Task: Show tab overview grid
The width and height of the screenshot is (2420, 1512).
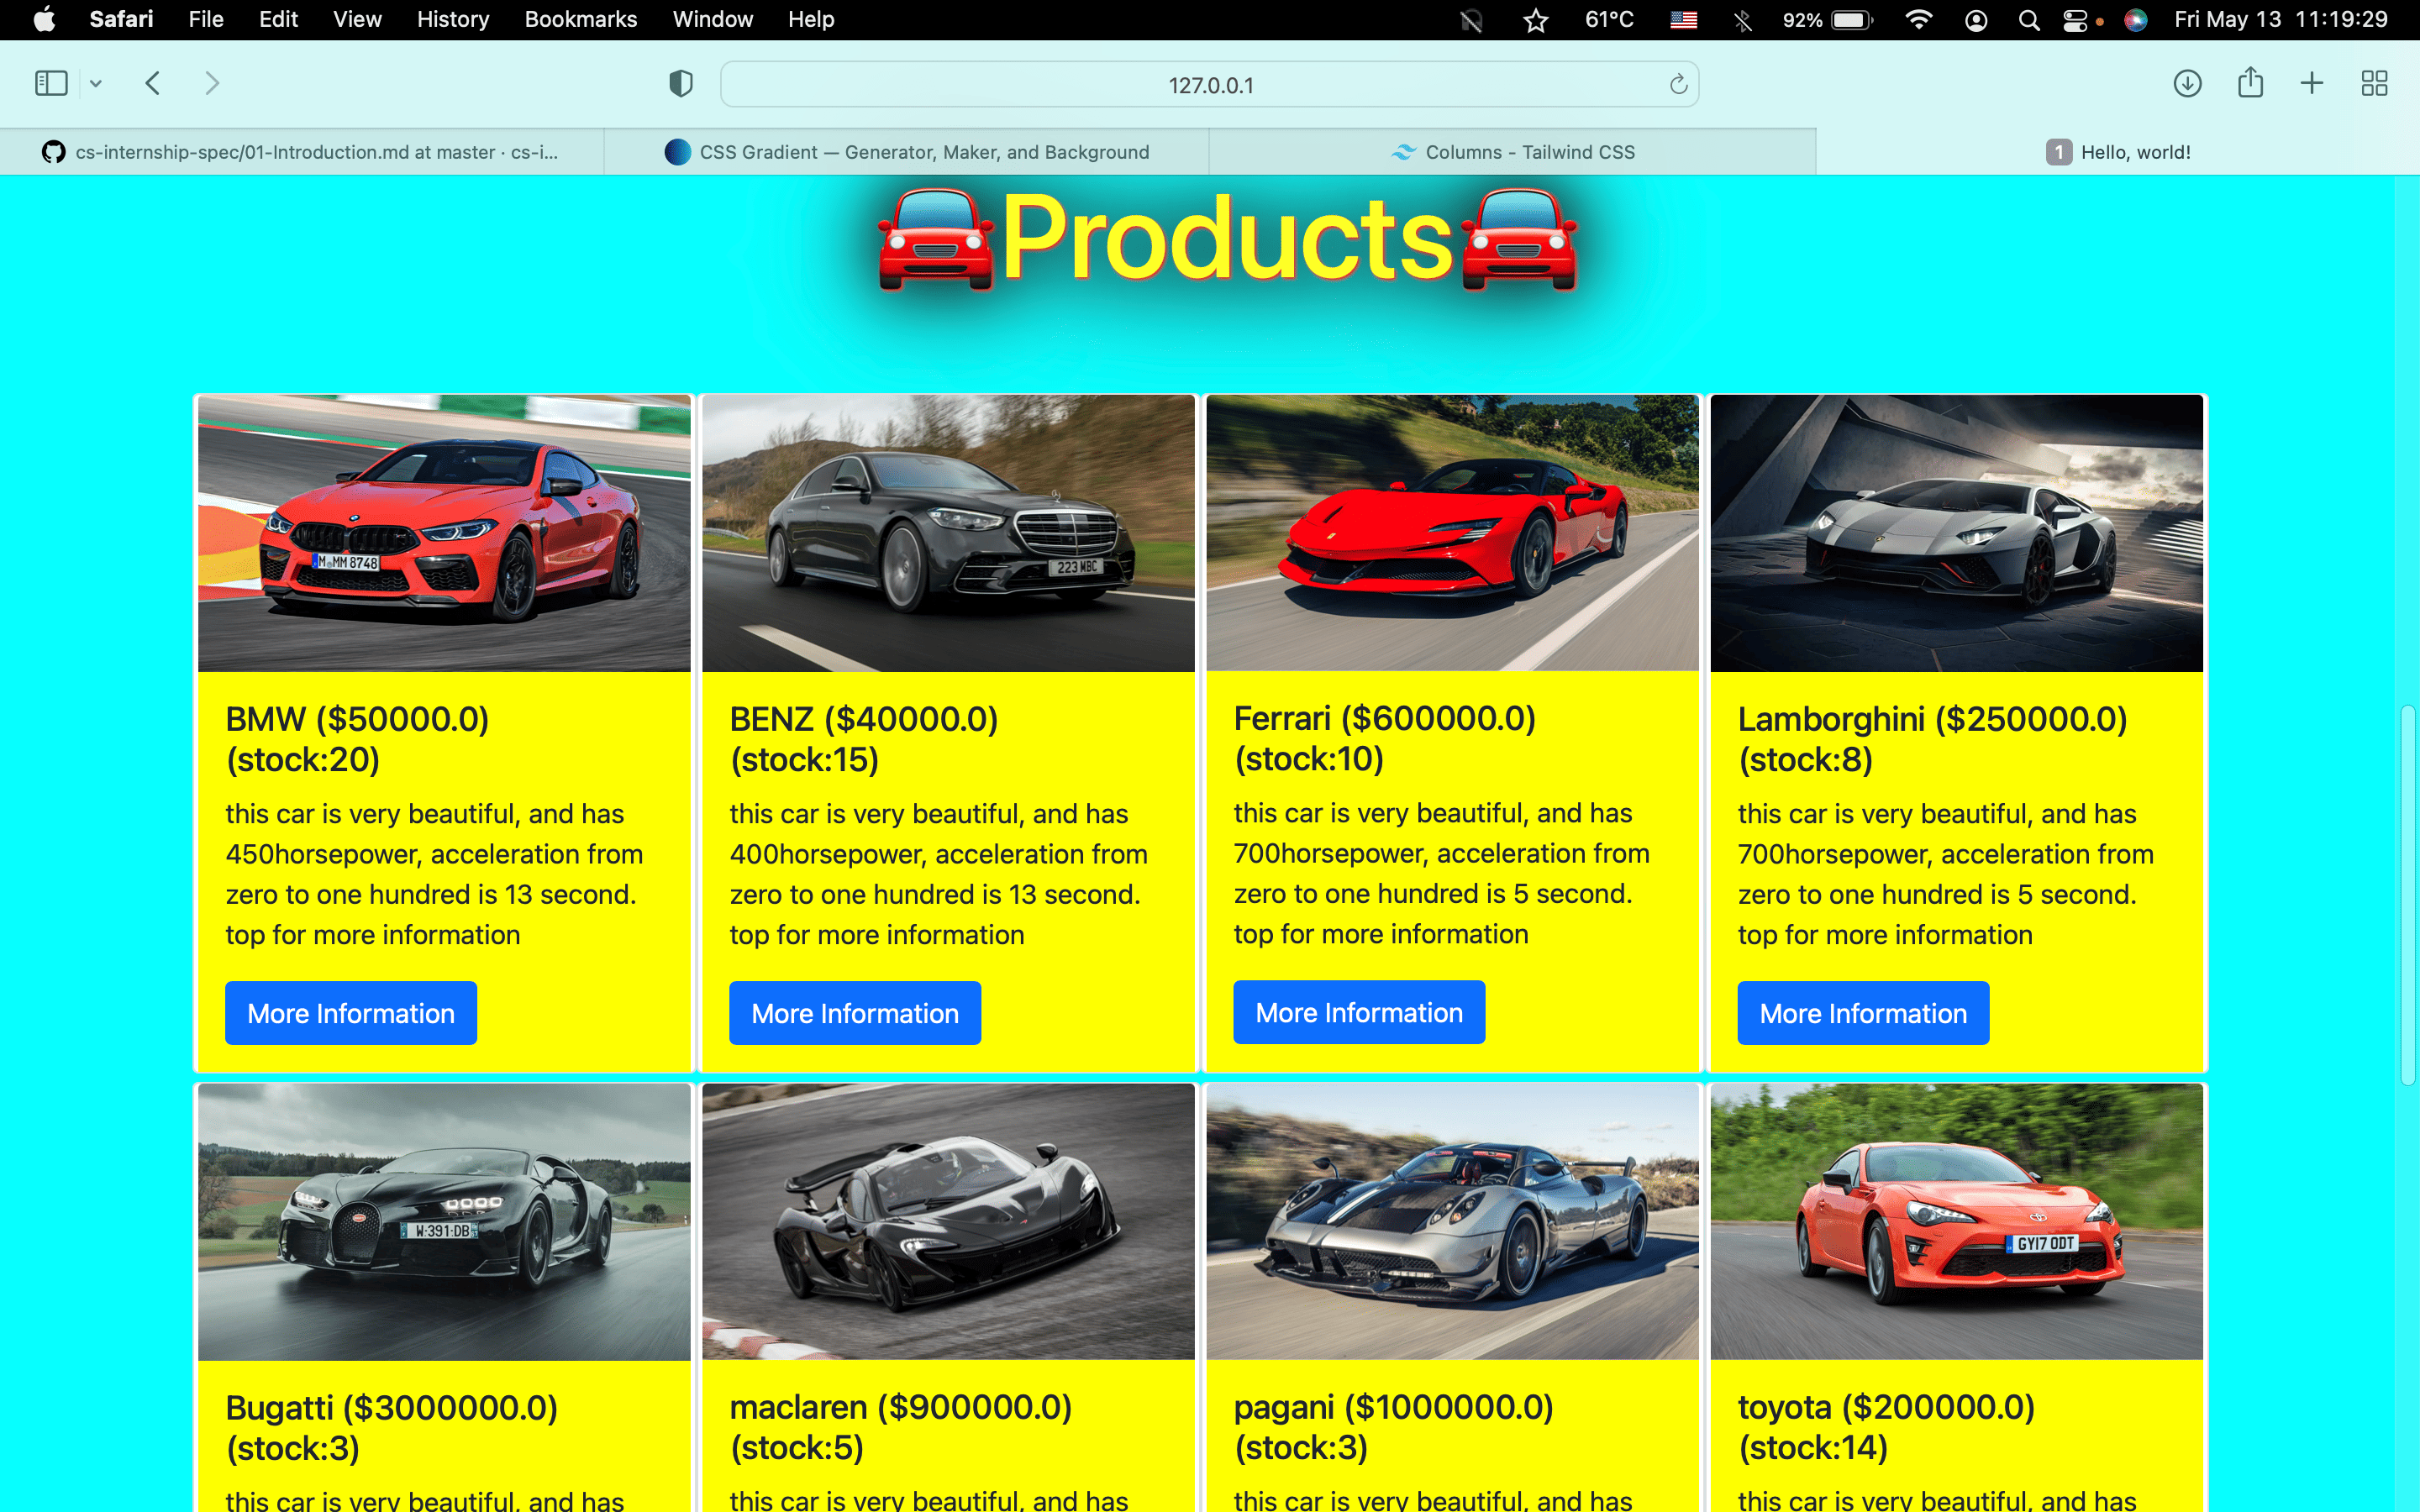Action: pos(2374,83)
